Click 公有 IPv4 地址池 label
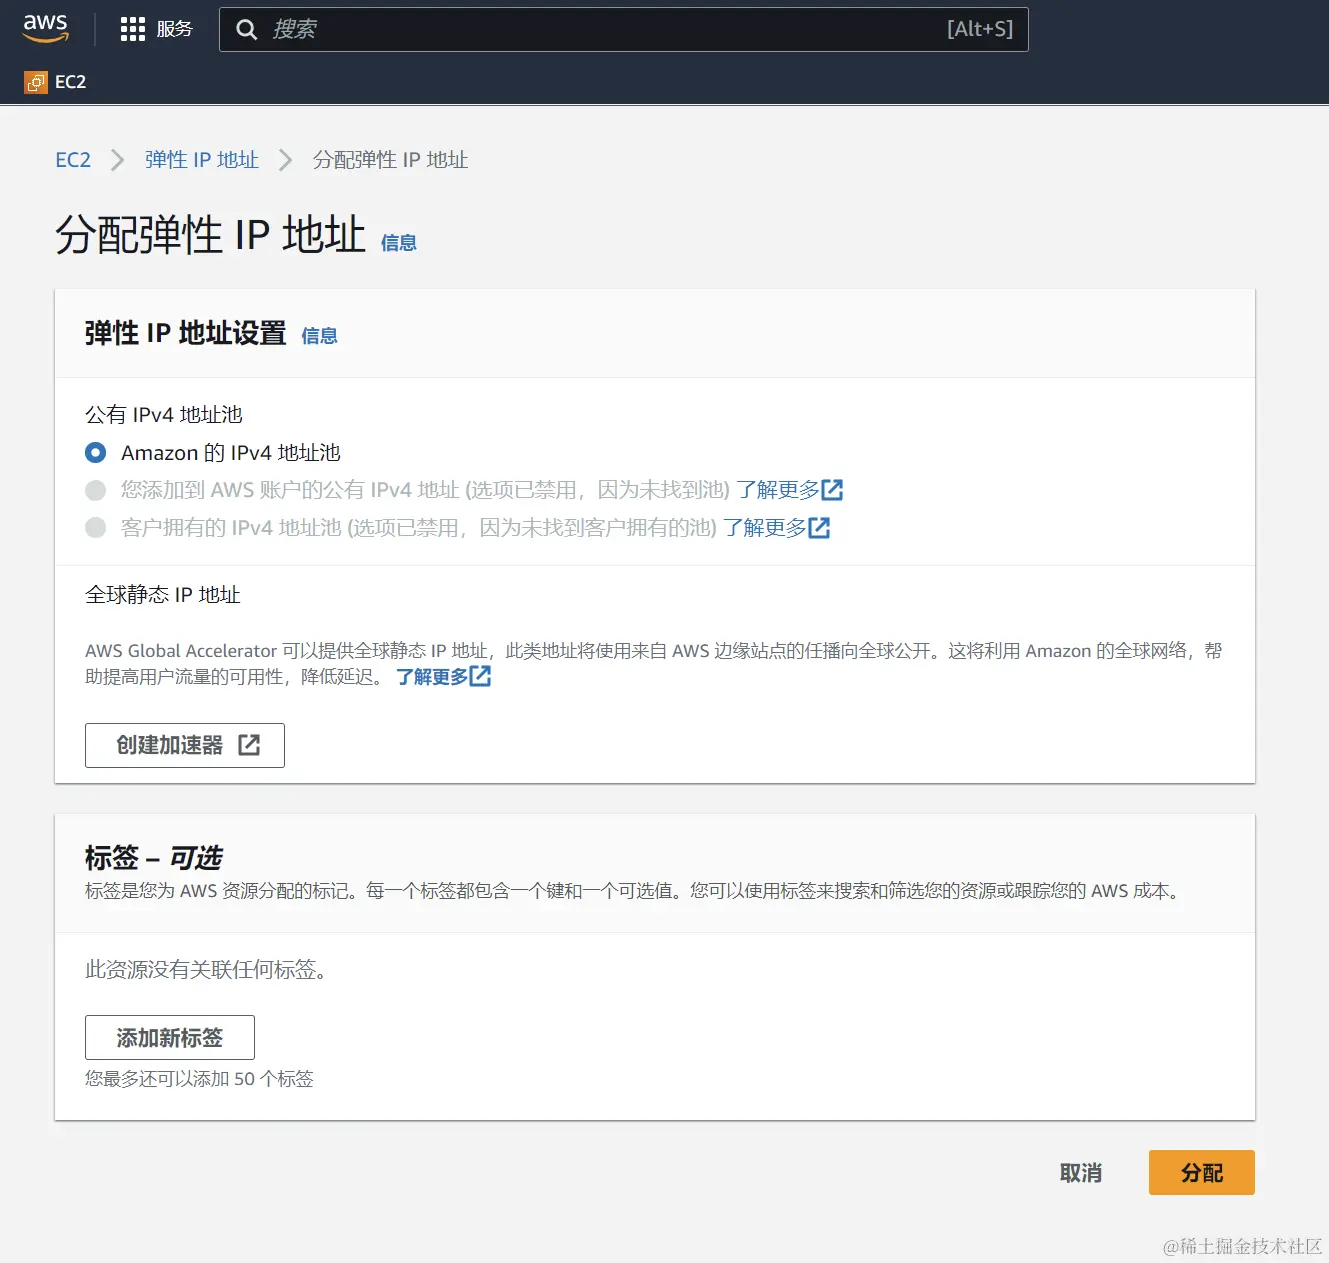The image size is (1329, 1263). [x=164, y=415]
